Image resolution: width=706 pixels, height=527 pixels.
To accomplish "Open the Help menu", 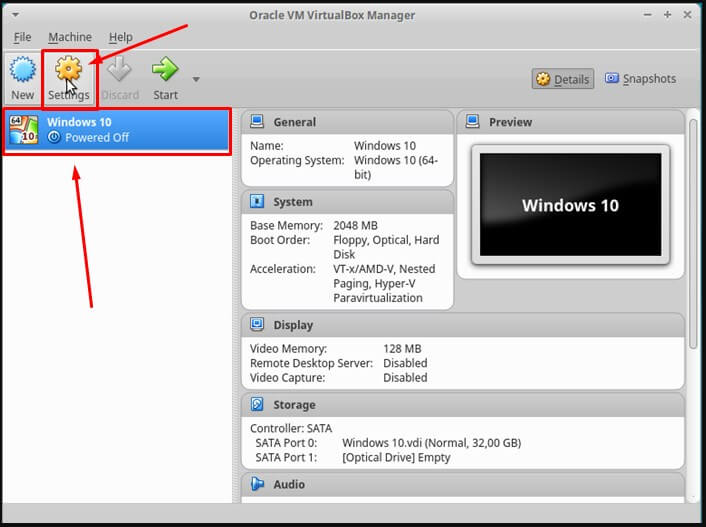I will (121, 37).
